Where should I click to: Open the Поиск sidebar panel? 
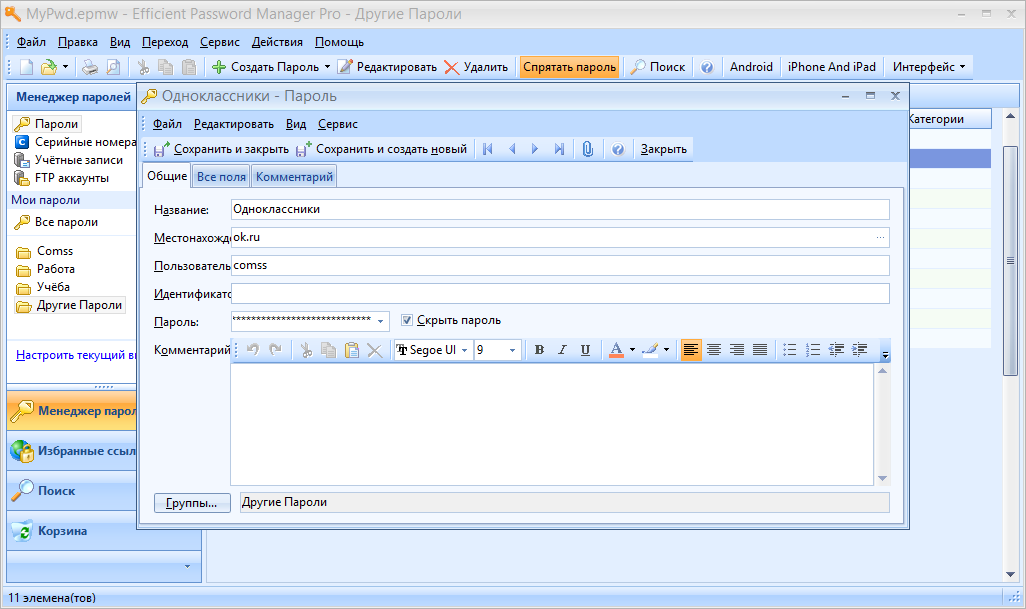point(72,491)
